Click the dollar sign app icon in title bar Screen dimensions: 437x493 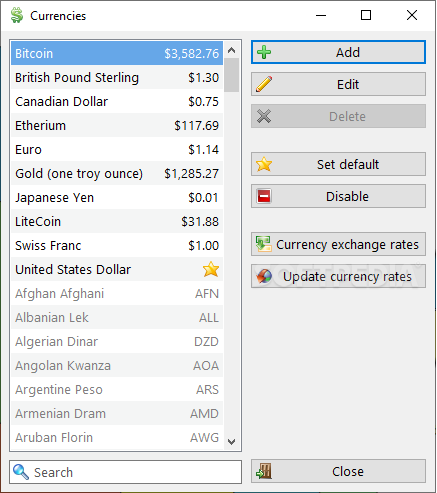click(x=16, y=15)
